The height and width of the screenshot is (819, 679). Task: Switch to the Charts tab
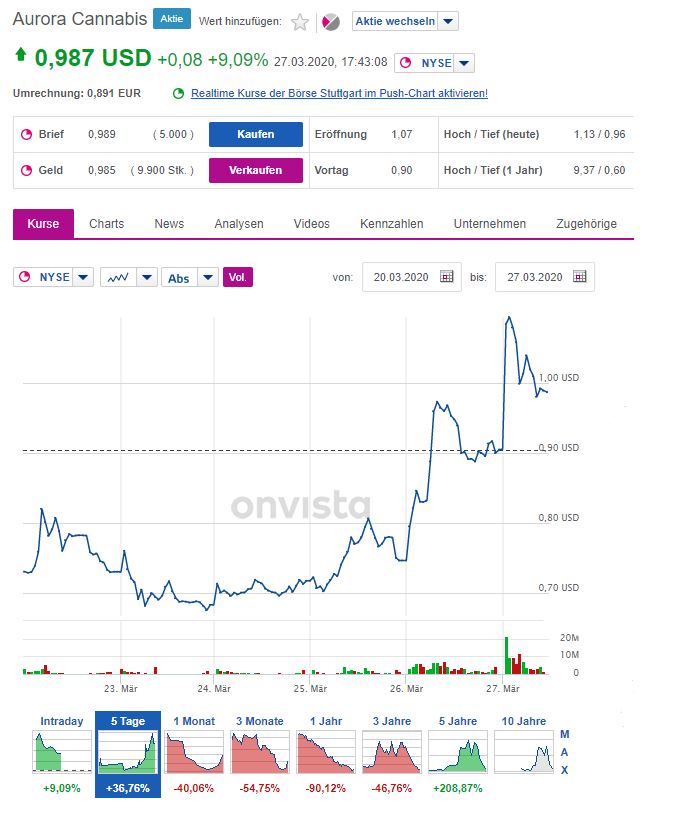pos(106,224)
